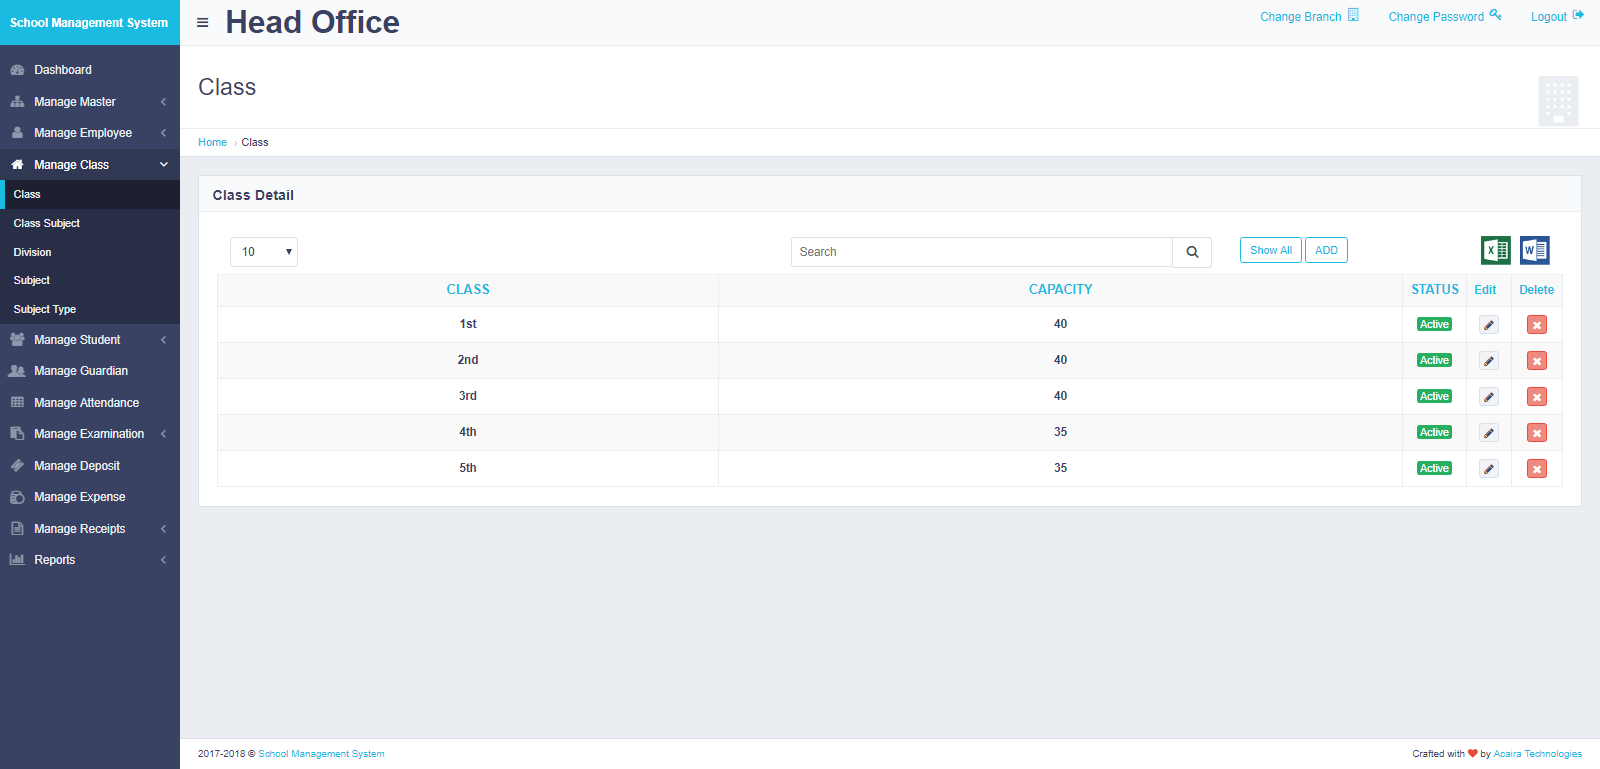Viewport: 1600px width, 769px height.
Task: Delete the 5th class row
Action: tap(1536, 469)
